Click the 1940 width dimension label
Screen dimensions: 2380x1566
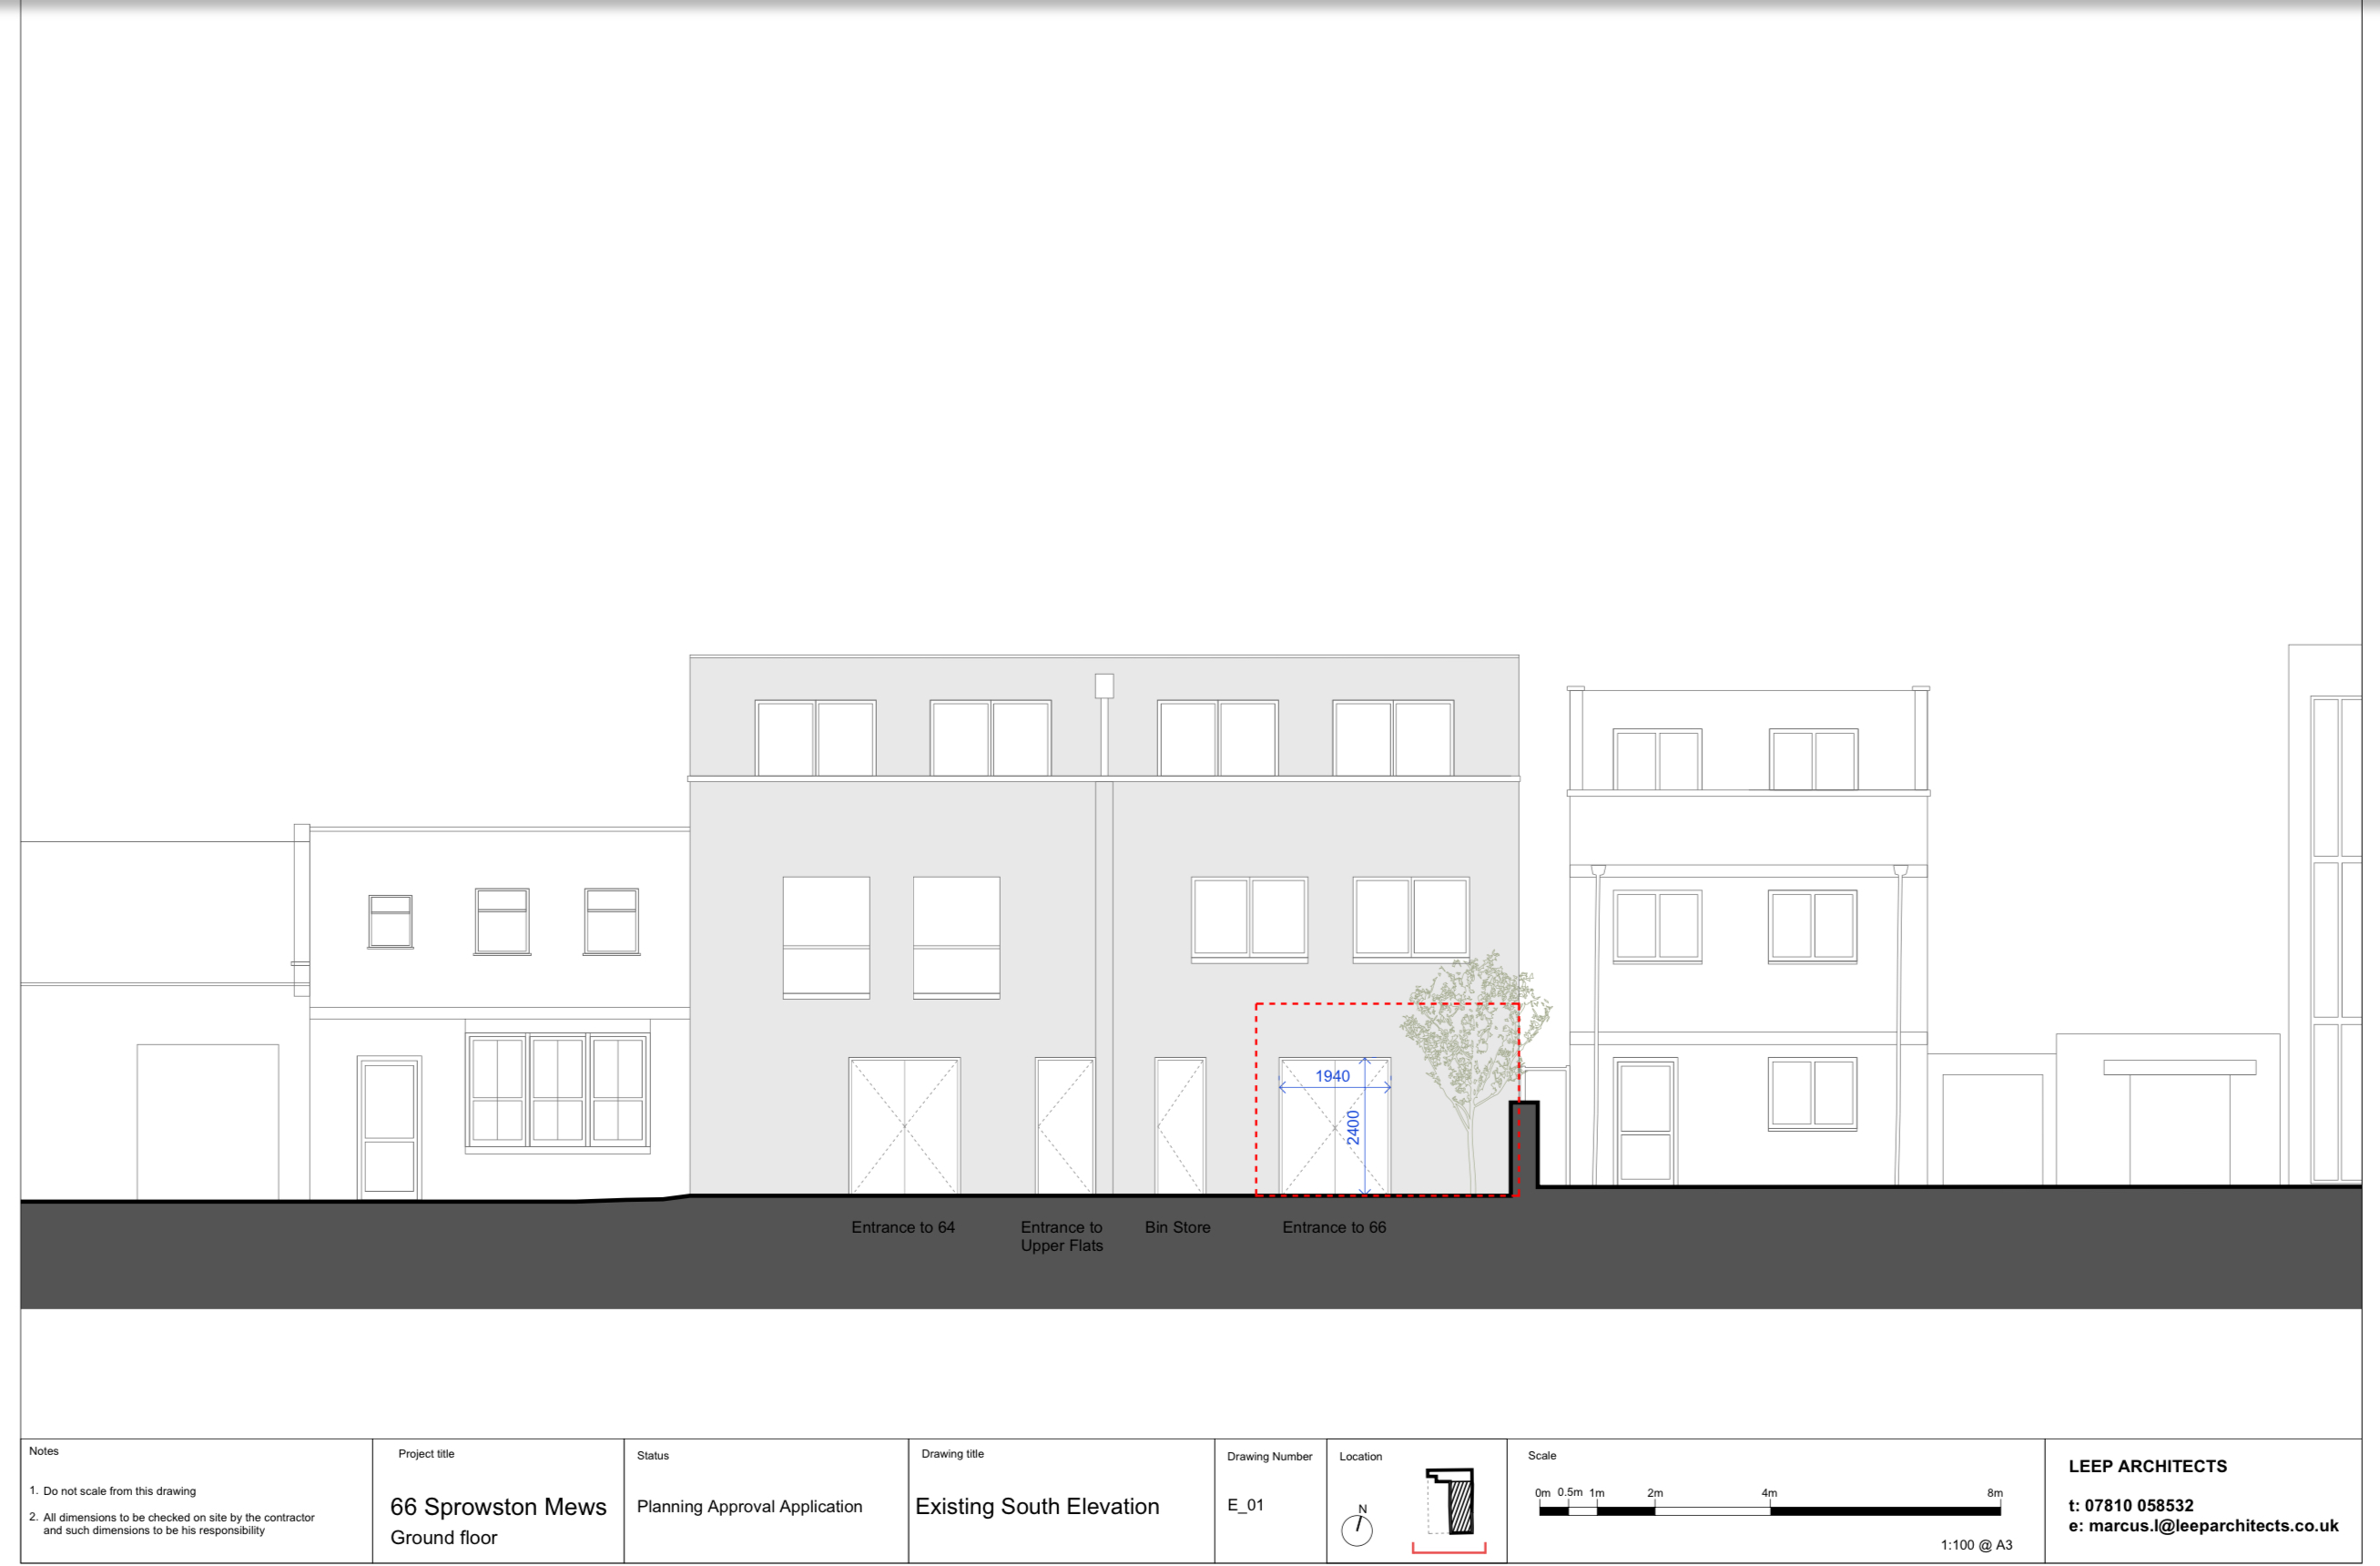tap(1332, 1076)
